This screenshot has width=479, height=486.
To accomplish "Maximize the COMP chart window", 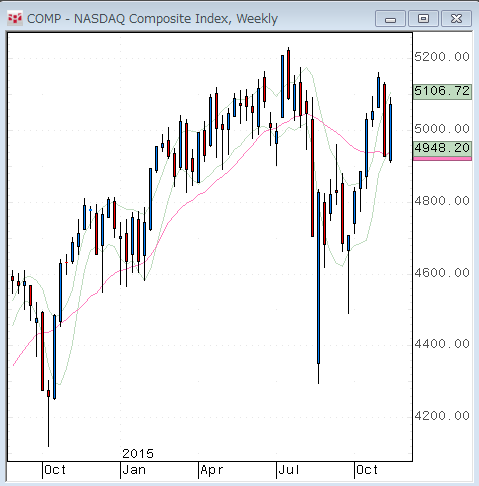I will point(423,18).
